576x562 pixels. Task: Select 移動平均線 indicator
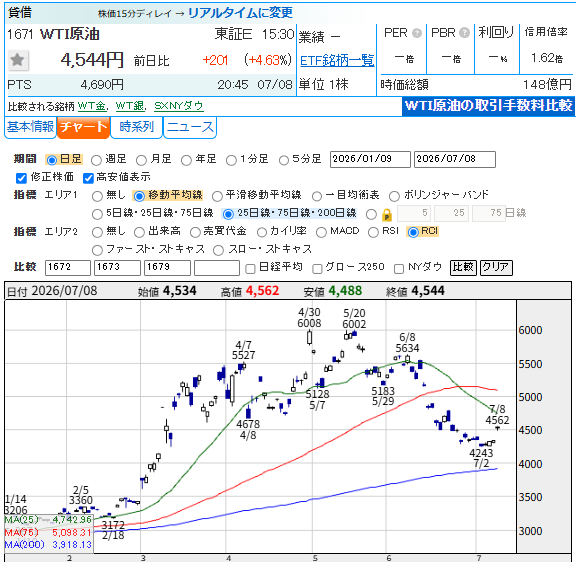139,196
